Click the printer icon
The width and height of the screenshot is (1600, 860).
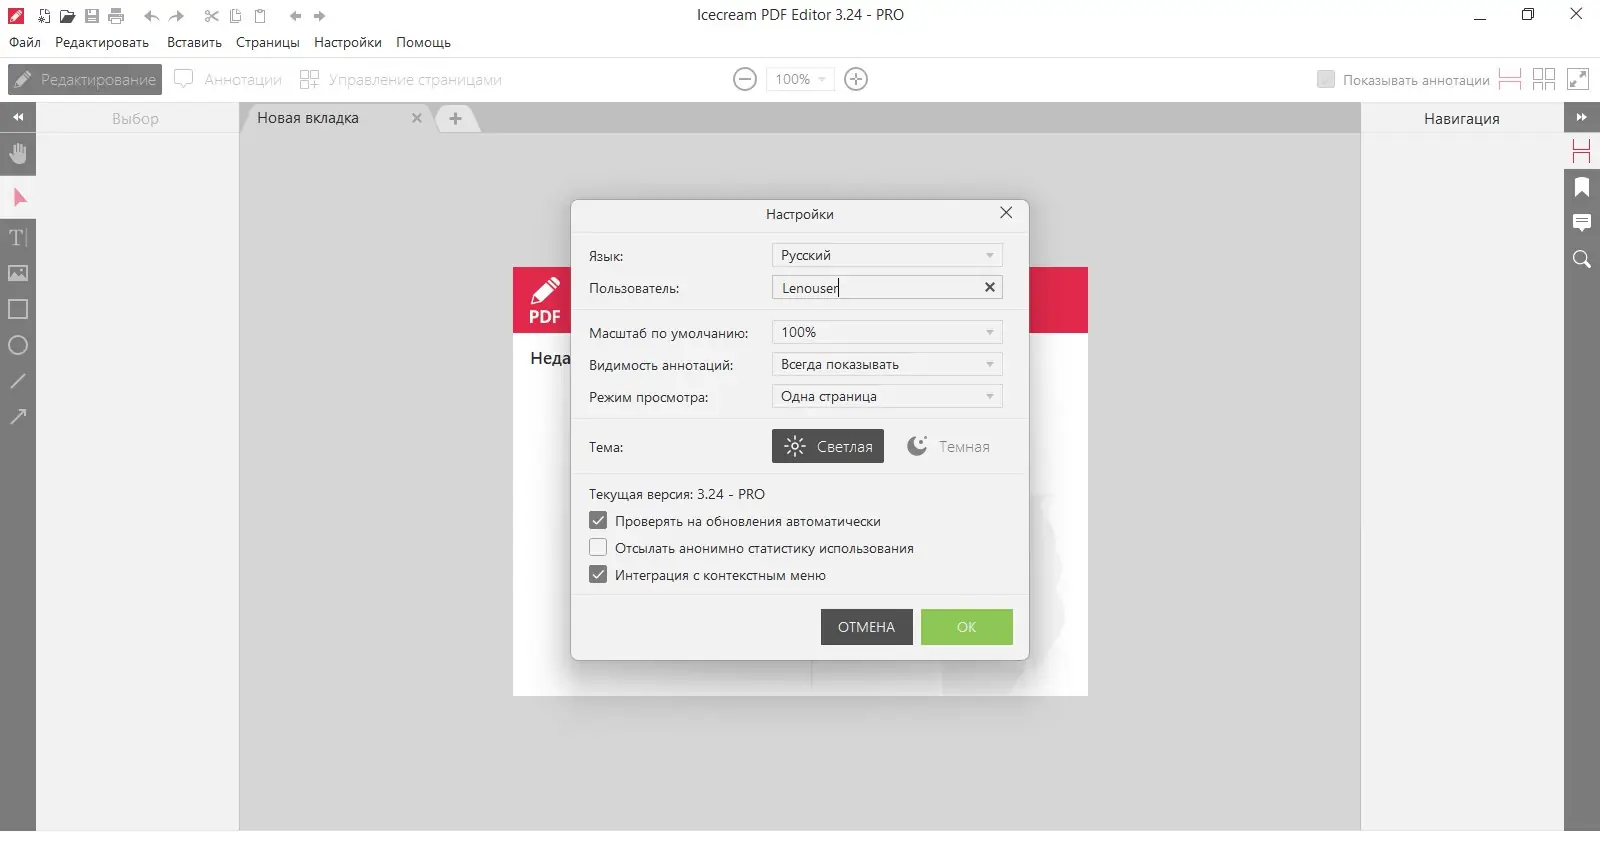click(x=116, y=16)
